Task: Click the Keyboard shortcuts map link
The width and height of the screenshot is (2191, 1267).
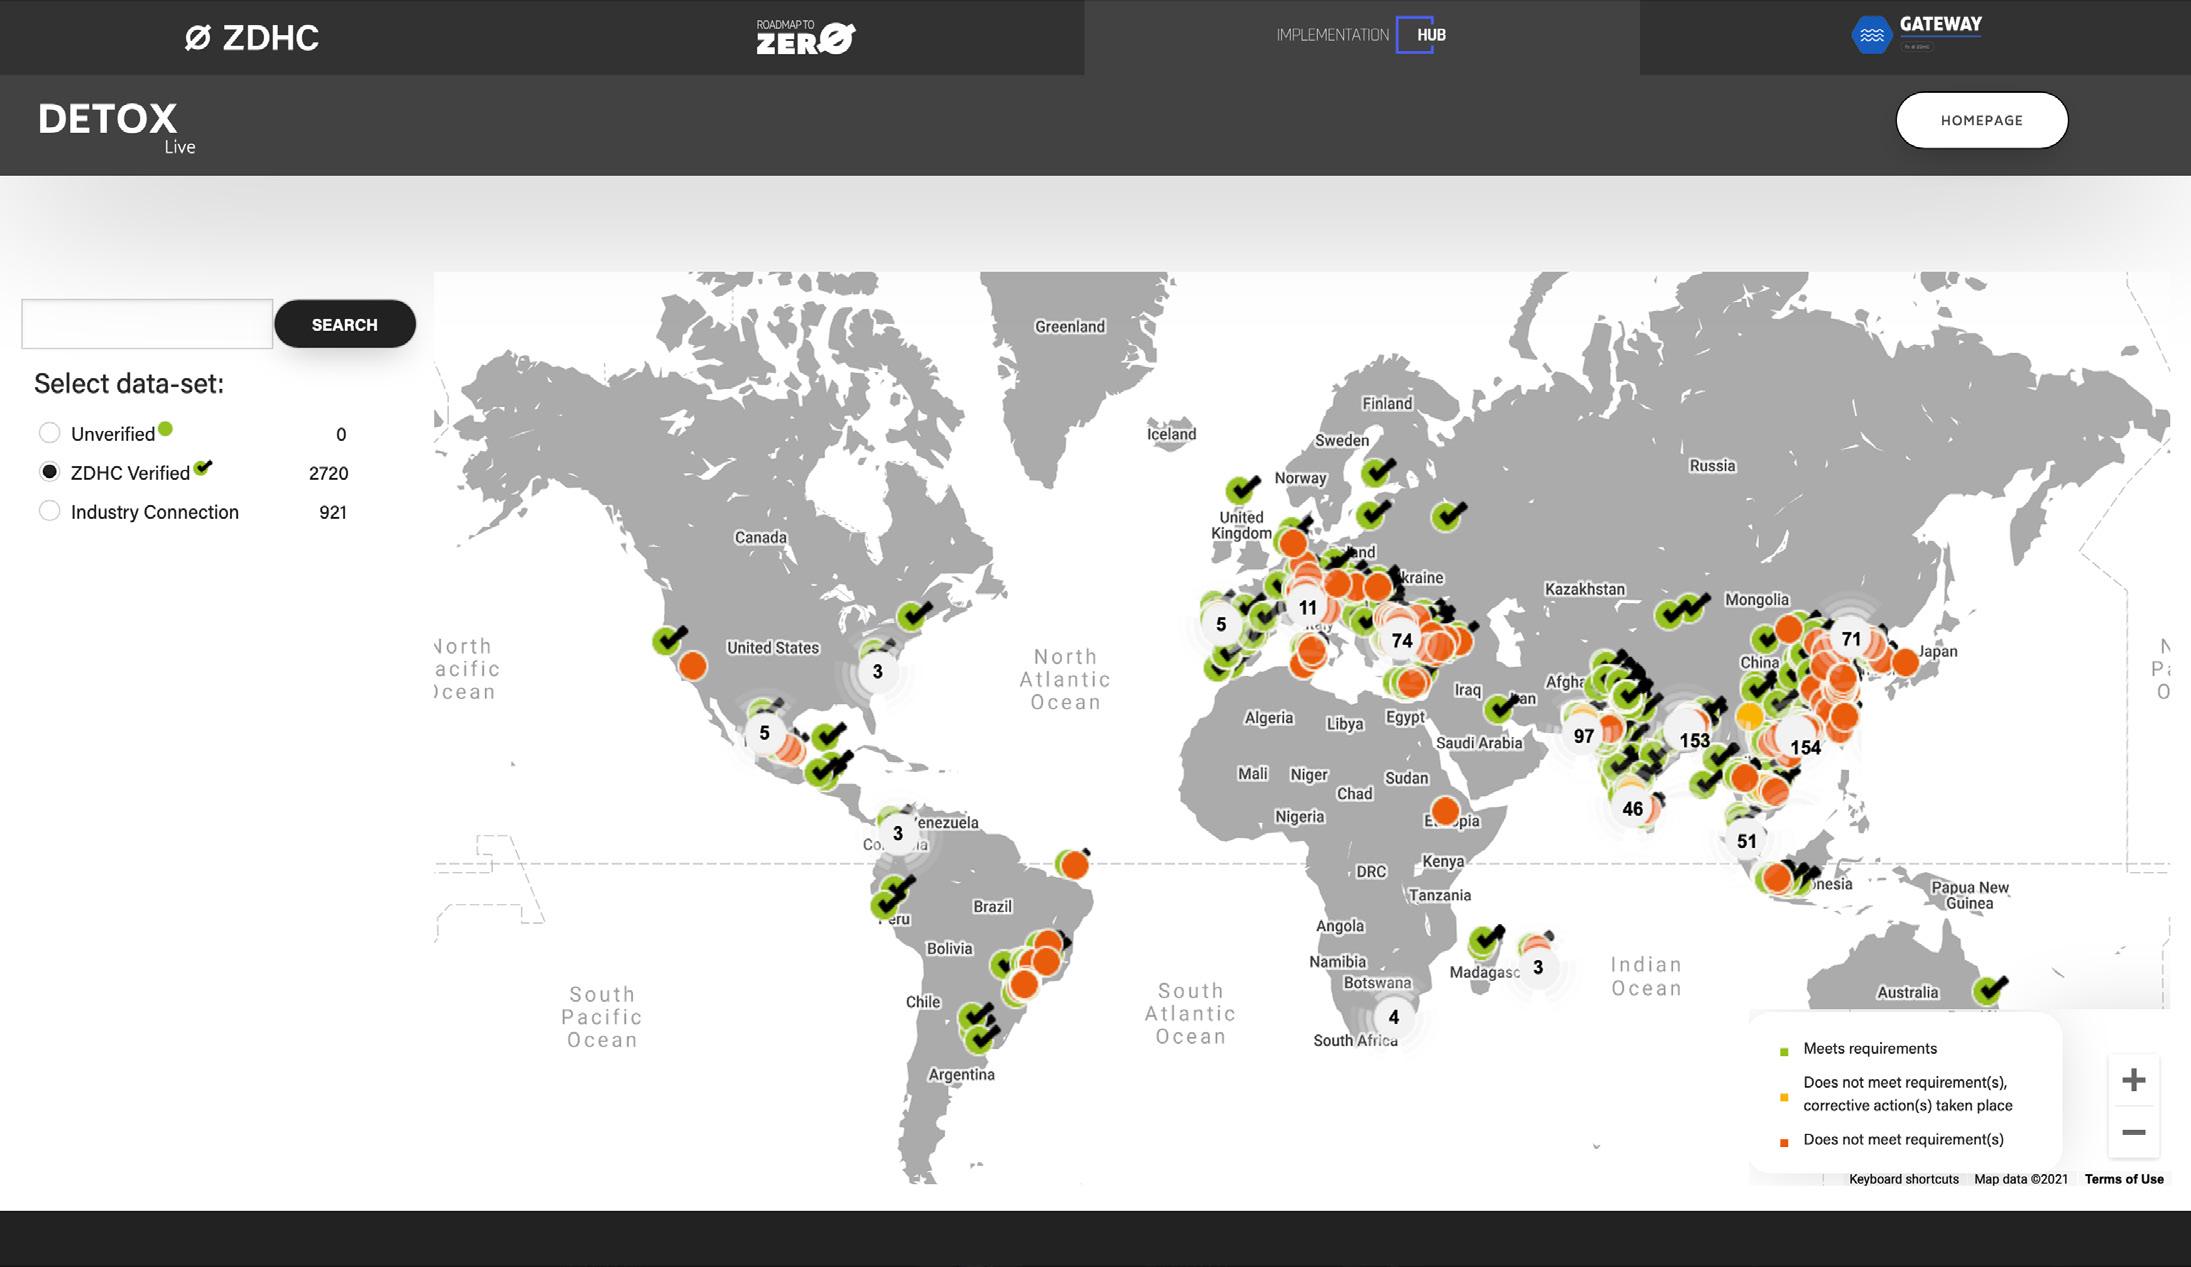Action: click(1903, 1179)
